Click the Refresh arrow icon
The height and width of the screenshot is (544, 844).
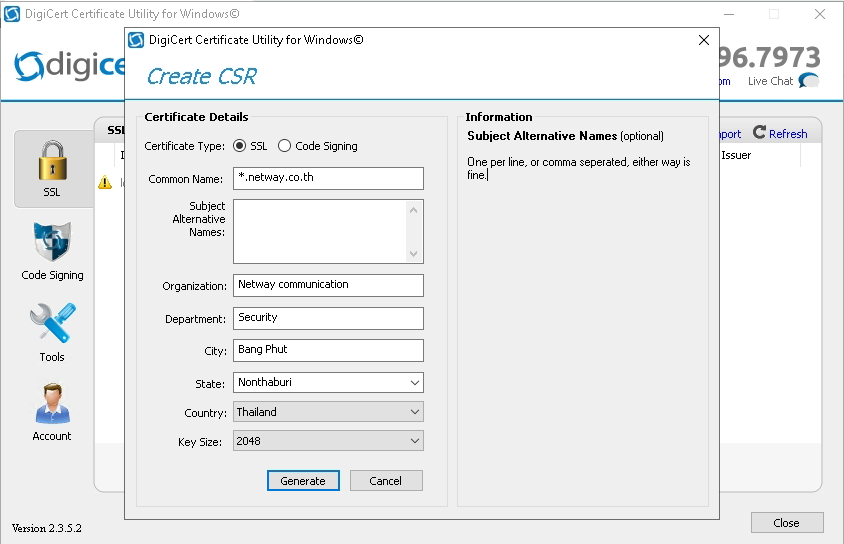pos(760,133)
